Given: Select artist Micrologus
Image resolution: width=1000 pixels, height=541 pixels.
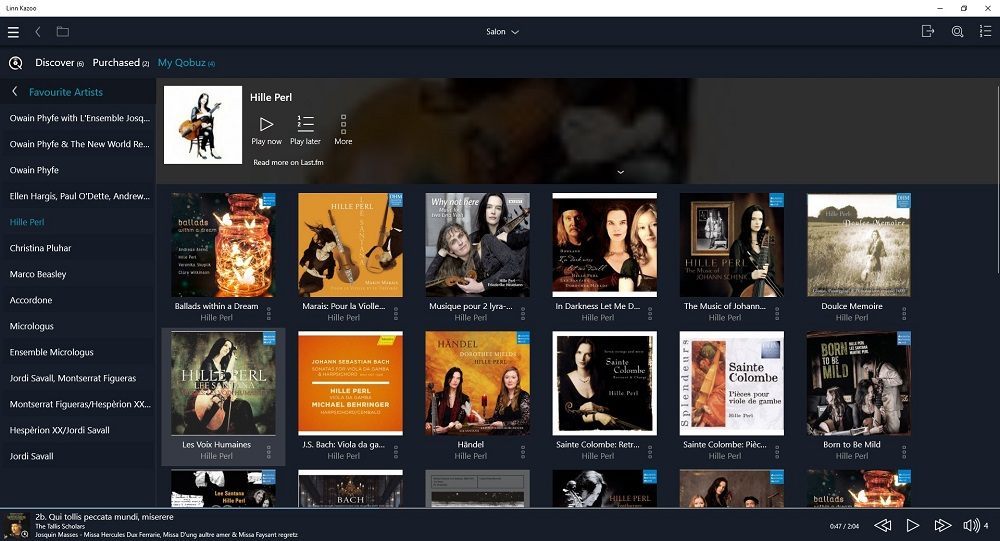Looking at the screenshot, I should coord(78,326).
